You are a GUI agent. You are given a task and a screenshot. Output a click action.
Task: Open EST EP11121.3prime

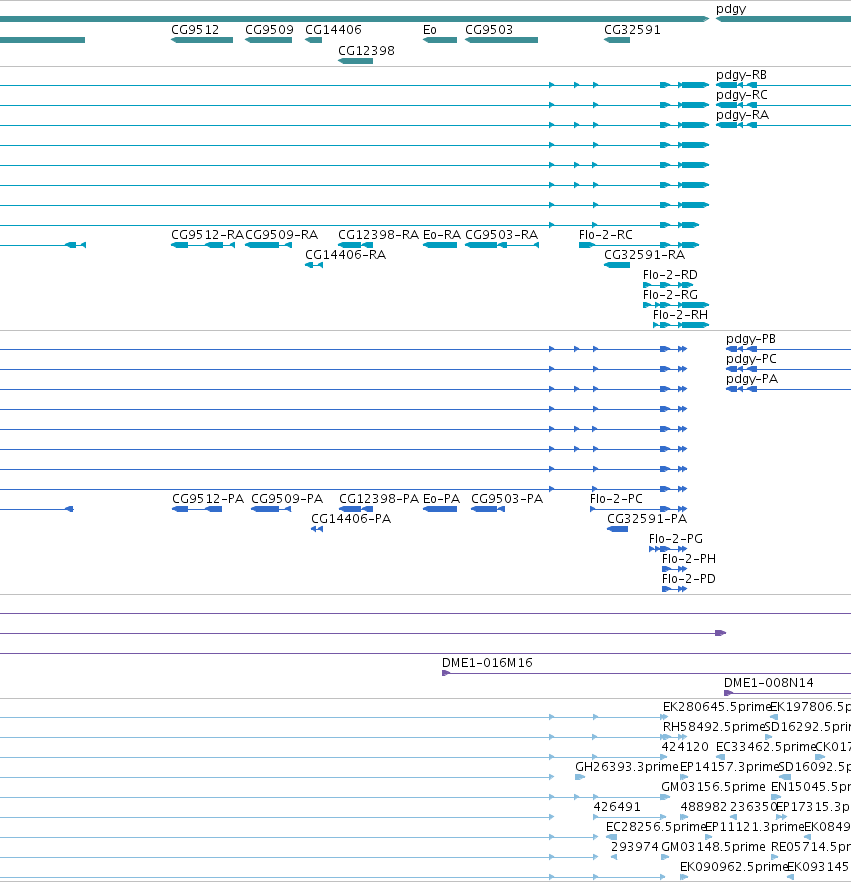709,837
